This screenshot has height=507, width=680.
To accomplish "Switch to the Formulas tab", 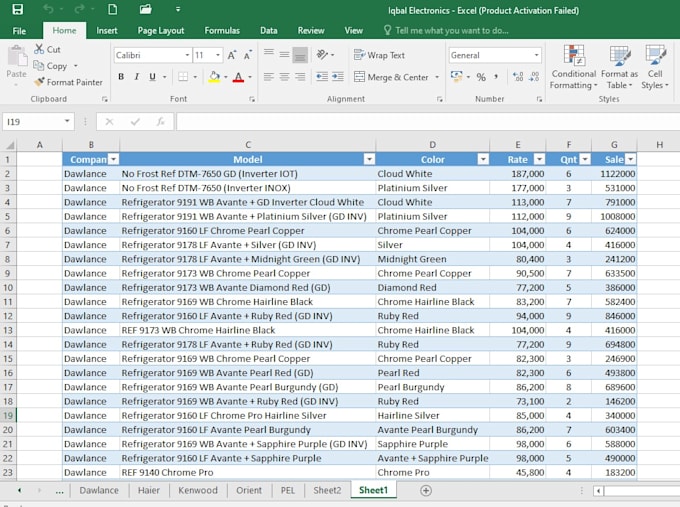I will pyautogui.click(x=222, y=30).
